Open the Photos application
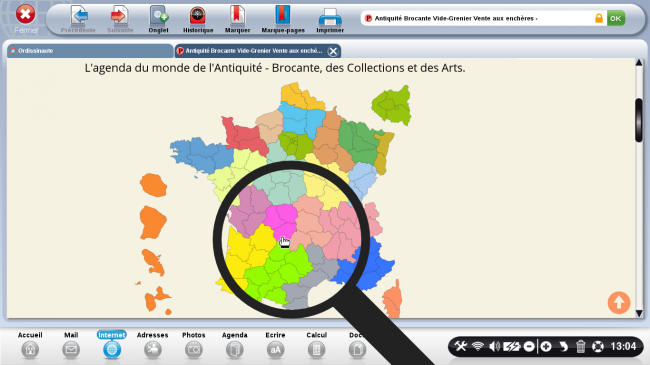Image resolution: width=650 pixels, height=365 pixels. [194, 345]
